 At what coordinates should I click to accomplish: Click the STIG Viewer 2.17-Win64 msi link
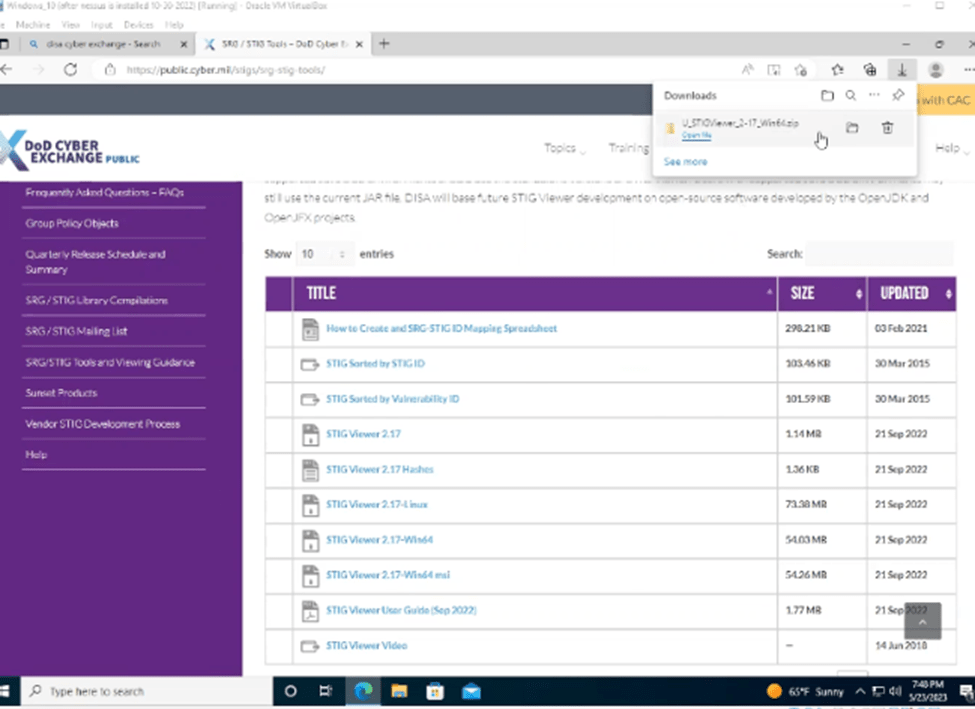(x=387, y=575)
